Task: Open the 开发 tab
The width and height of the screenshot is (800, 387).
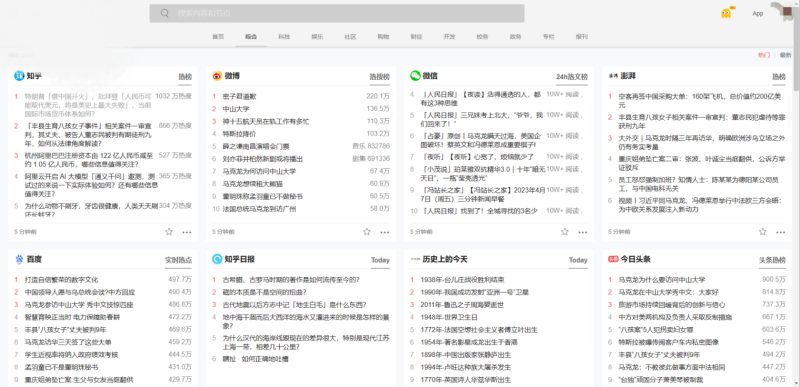Action: tap(449, 37)
